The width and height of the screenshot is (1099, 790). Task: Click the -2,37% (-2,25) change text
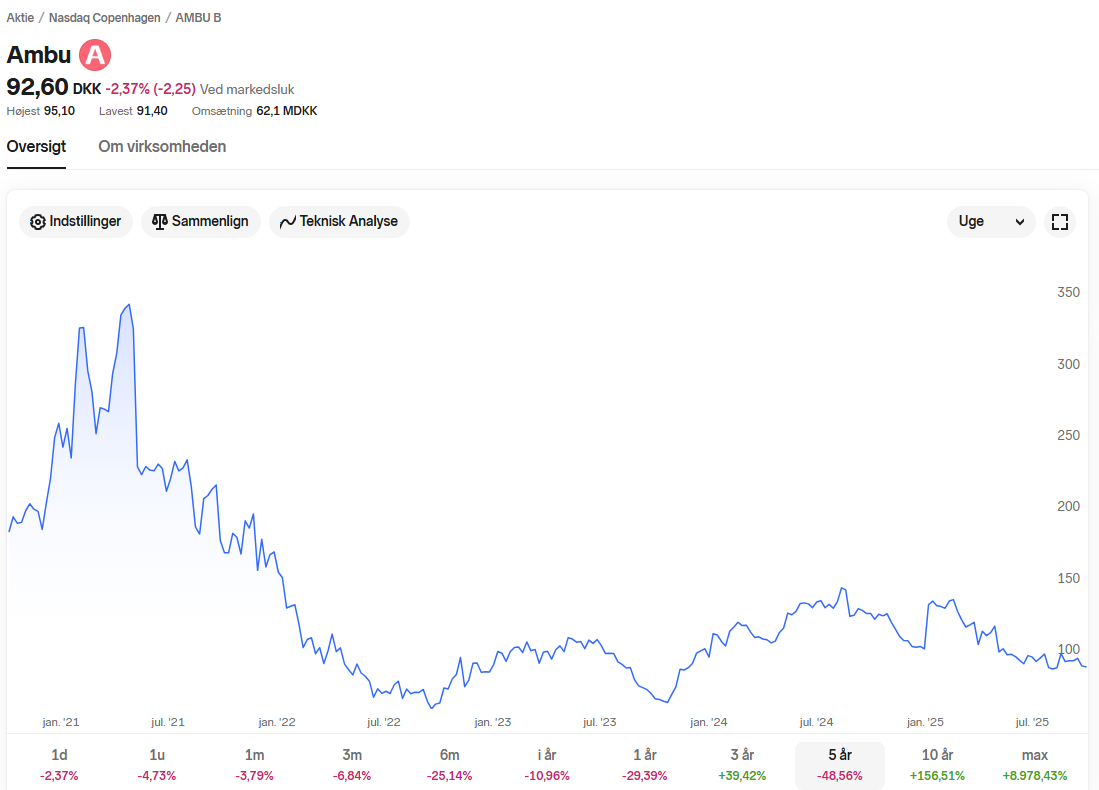point(150,89)
